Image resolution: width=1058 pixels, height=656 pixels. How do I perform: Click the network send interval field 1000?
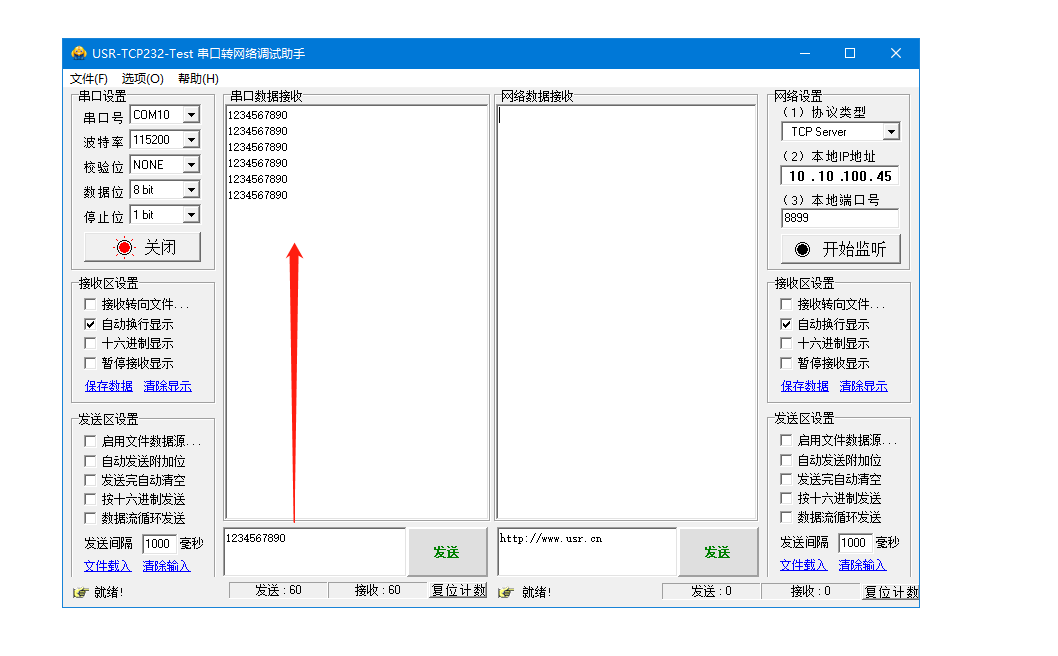tap(855, 543)
